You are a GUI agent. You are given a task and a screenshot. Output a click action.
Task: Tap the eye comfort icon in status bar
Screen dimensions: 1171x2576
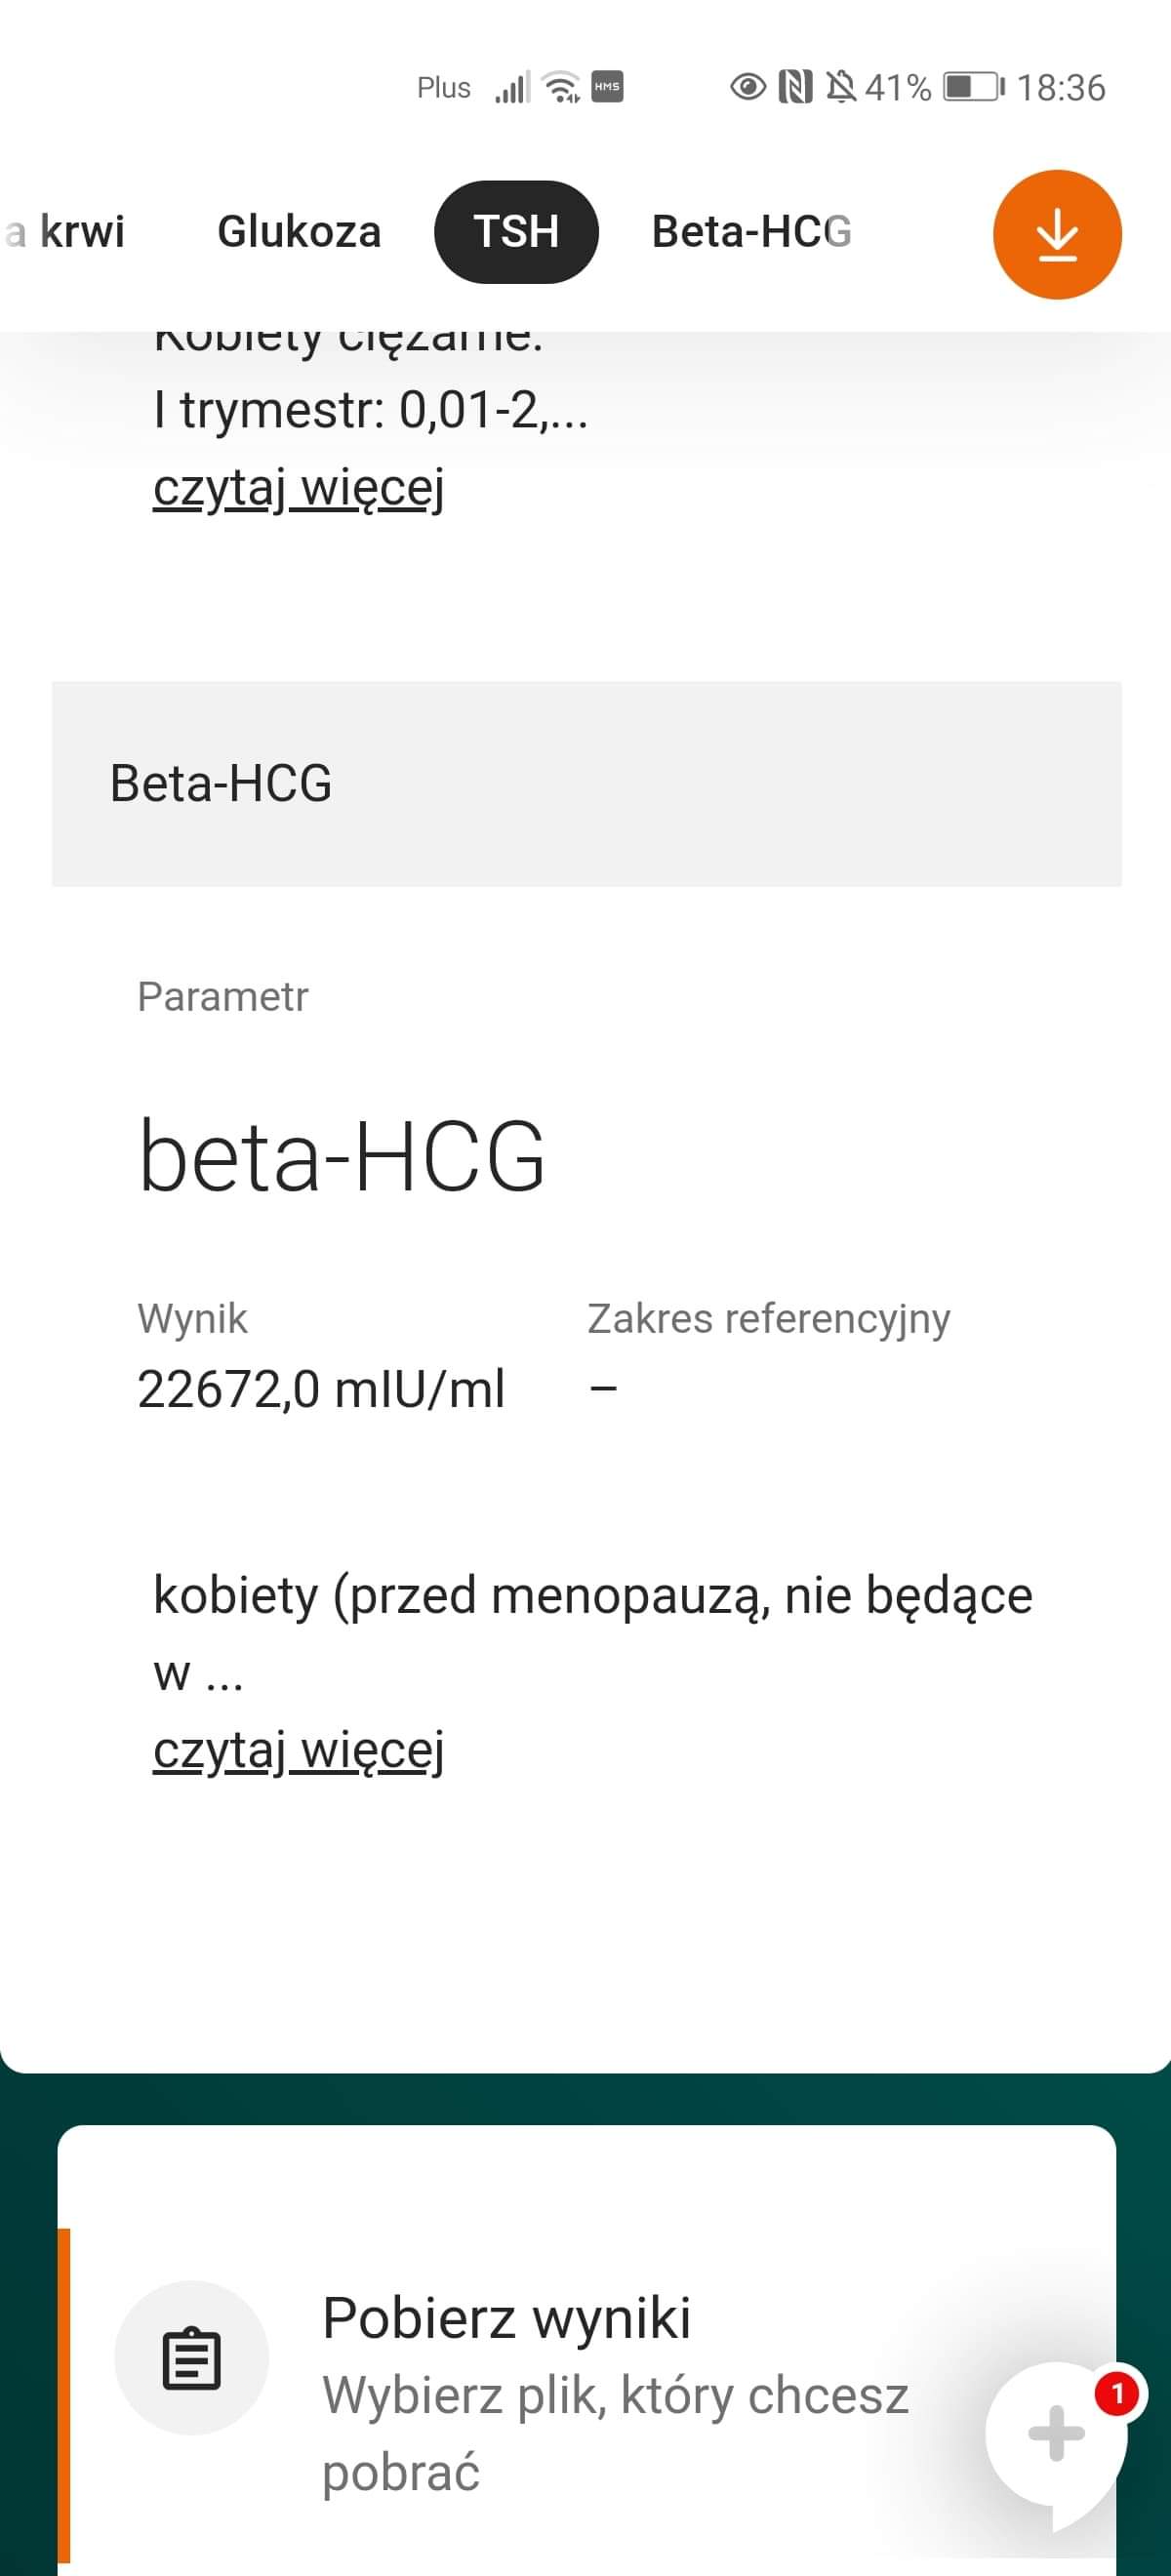point(747,88)
